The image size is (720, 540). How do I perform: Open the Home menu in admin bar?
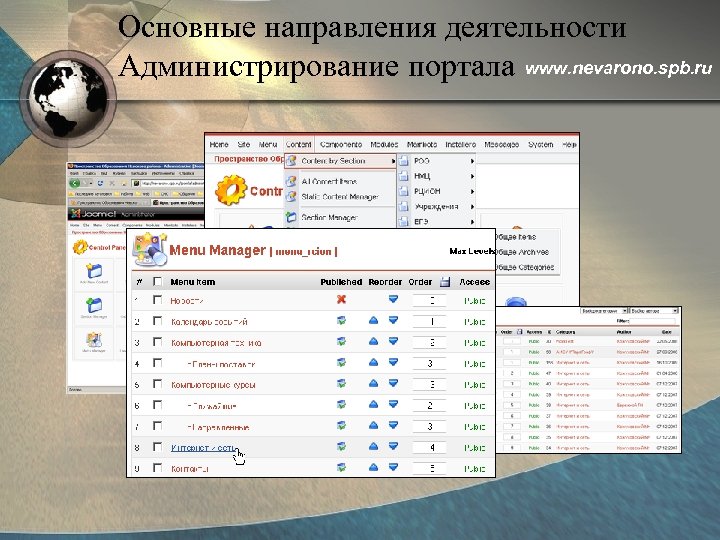(x=219, y=144)
